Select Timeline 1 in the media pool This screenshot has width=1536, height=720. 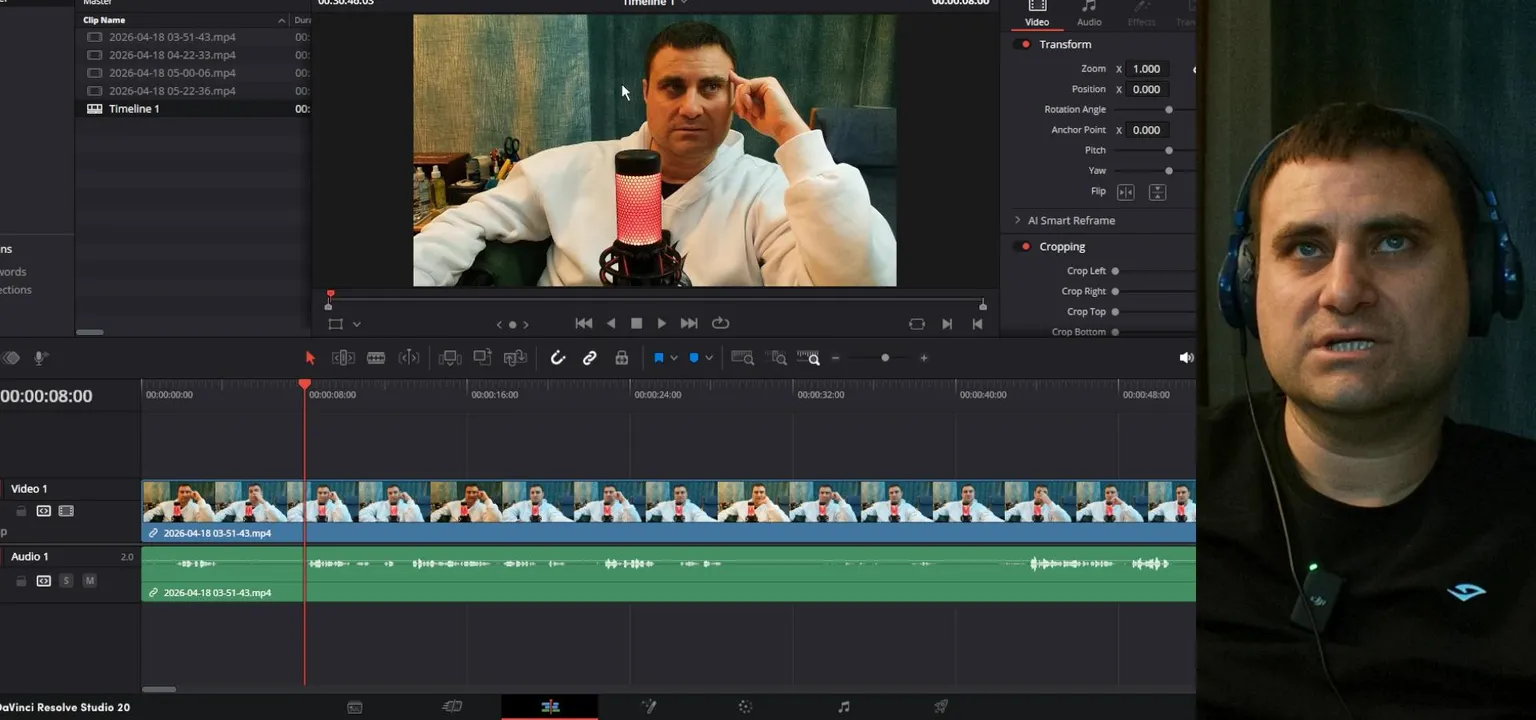[134, 109]
